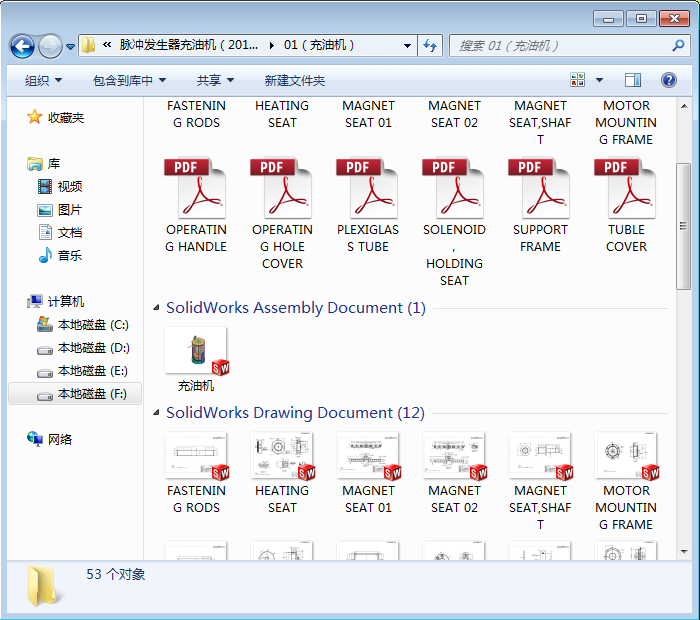Collapse the SolidWorks Drawing Document group

(157, 413)
